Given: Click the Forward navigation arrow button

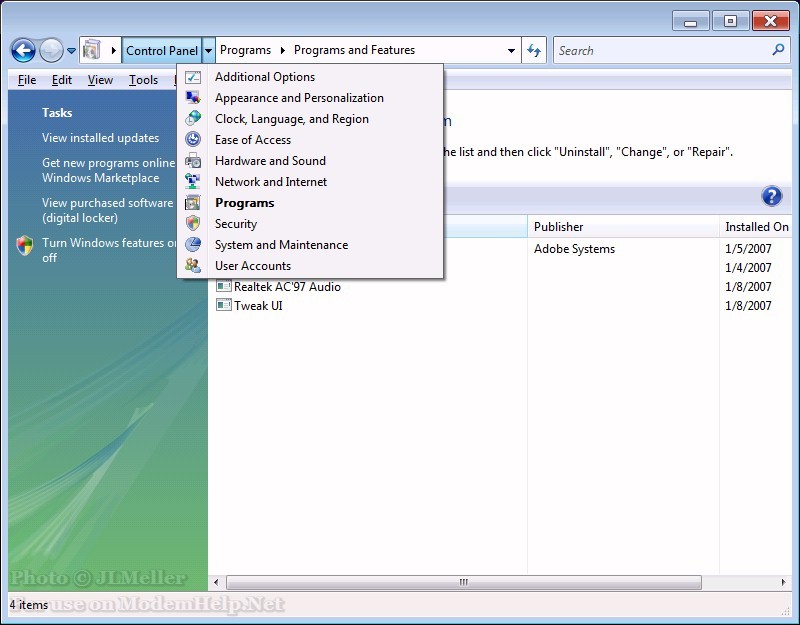Looking at the screenshot, I should (51, 51).
